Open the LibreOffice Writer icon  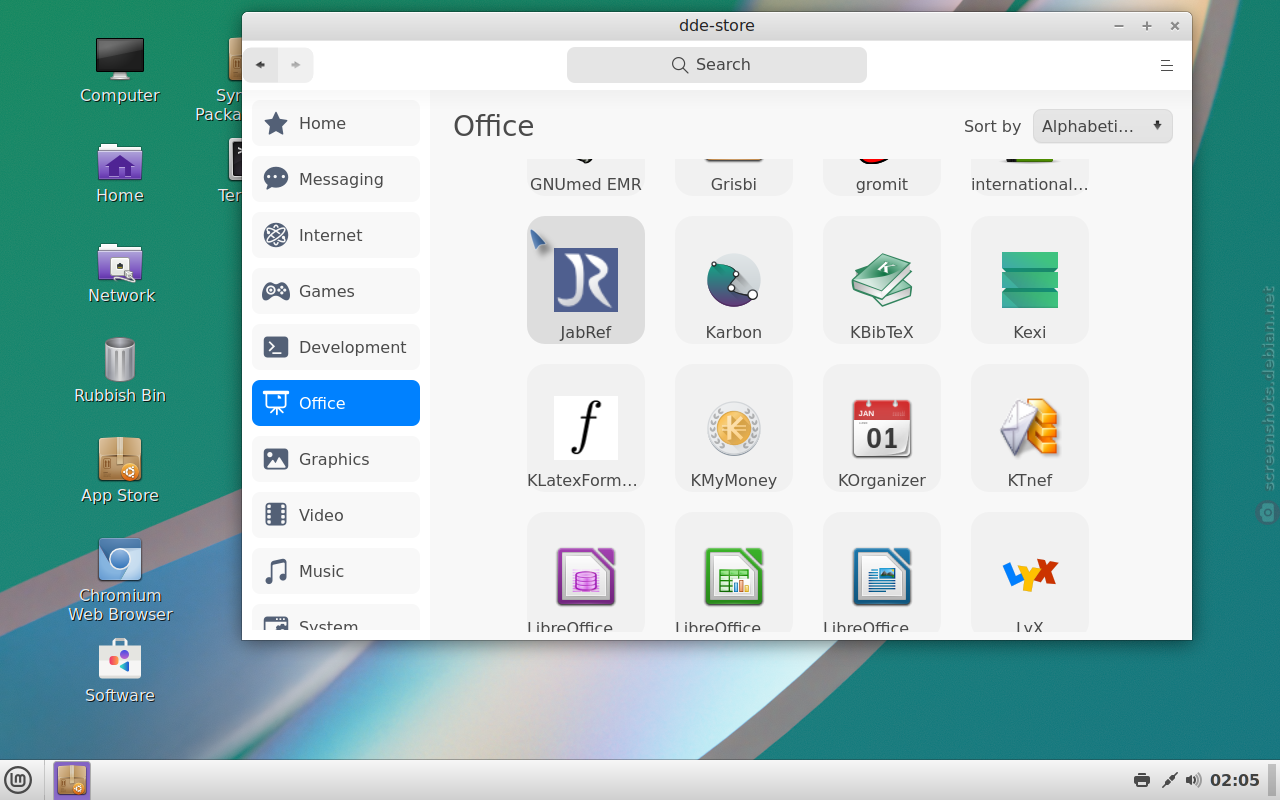[882, 576]
